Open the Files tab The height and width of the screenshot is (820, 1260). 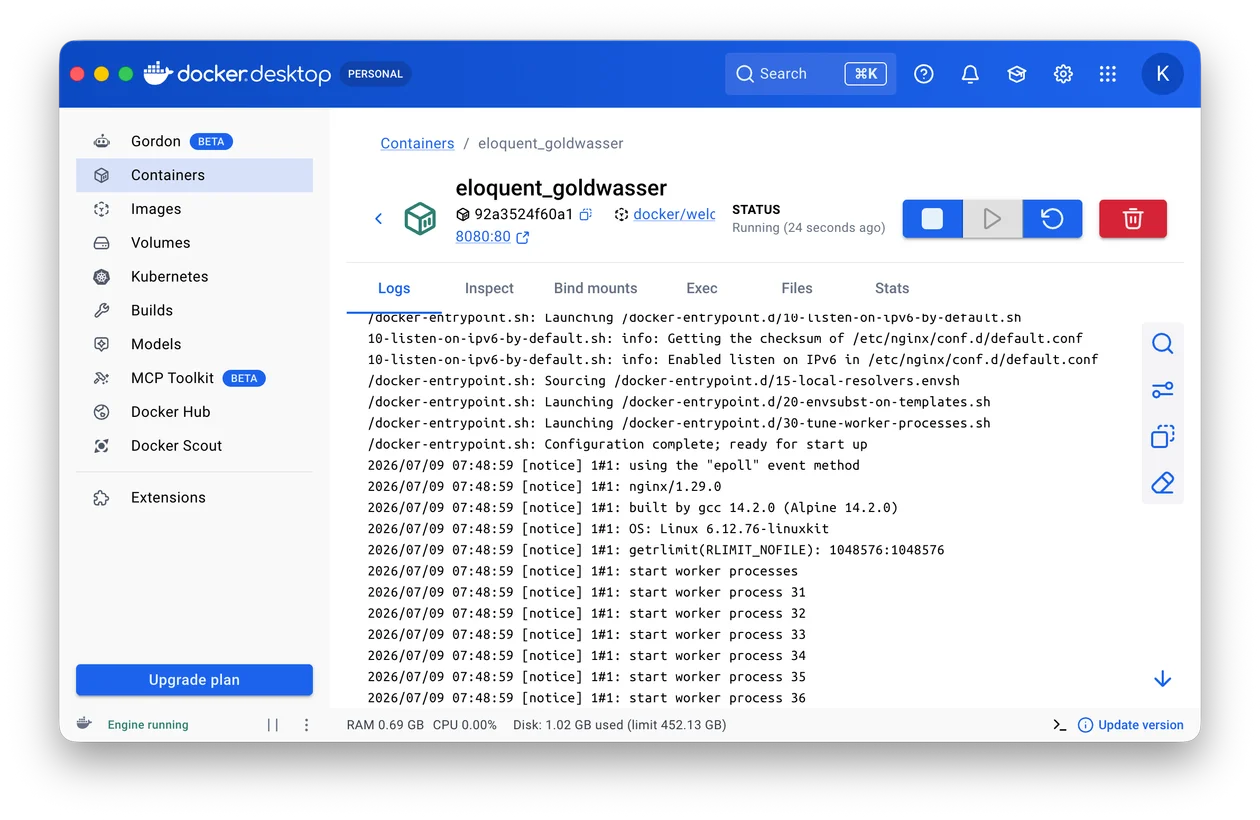796,288
